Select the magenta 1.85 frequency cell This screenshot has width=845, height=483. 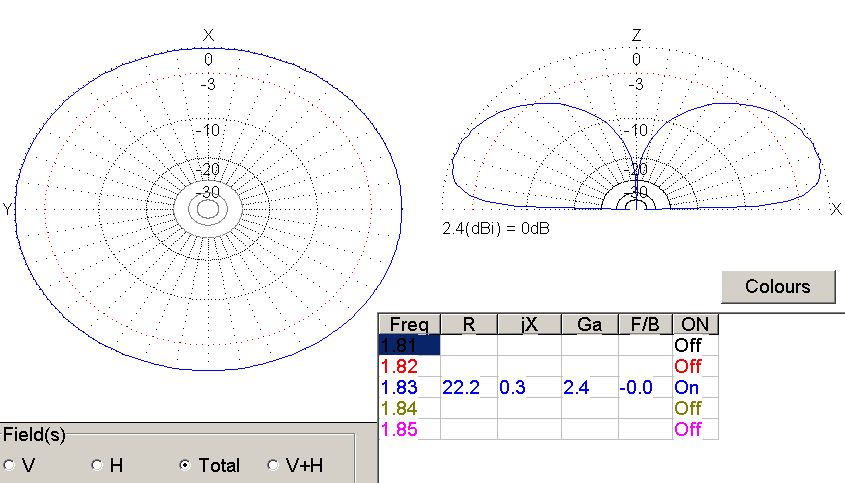(409, 429)
